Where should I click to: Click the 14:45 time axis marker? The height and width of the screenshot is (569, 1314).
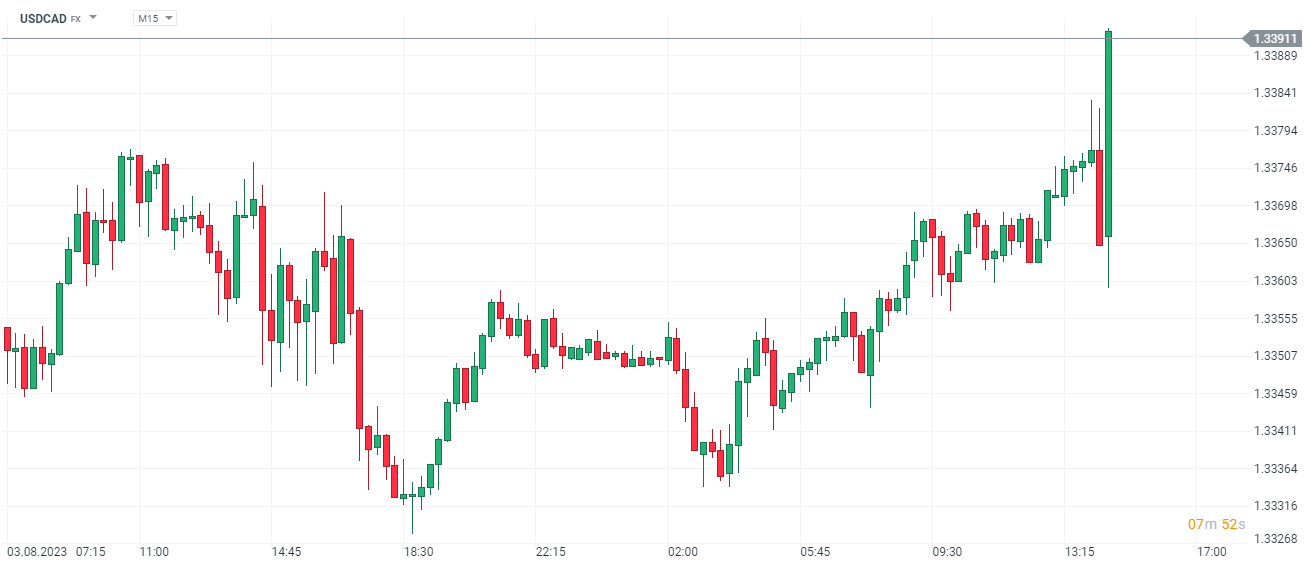[286, 552]
